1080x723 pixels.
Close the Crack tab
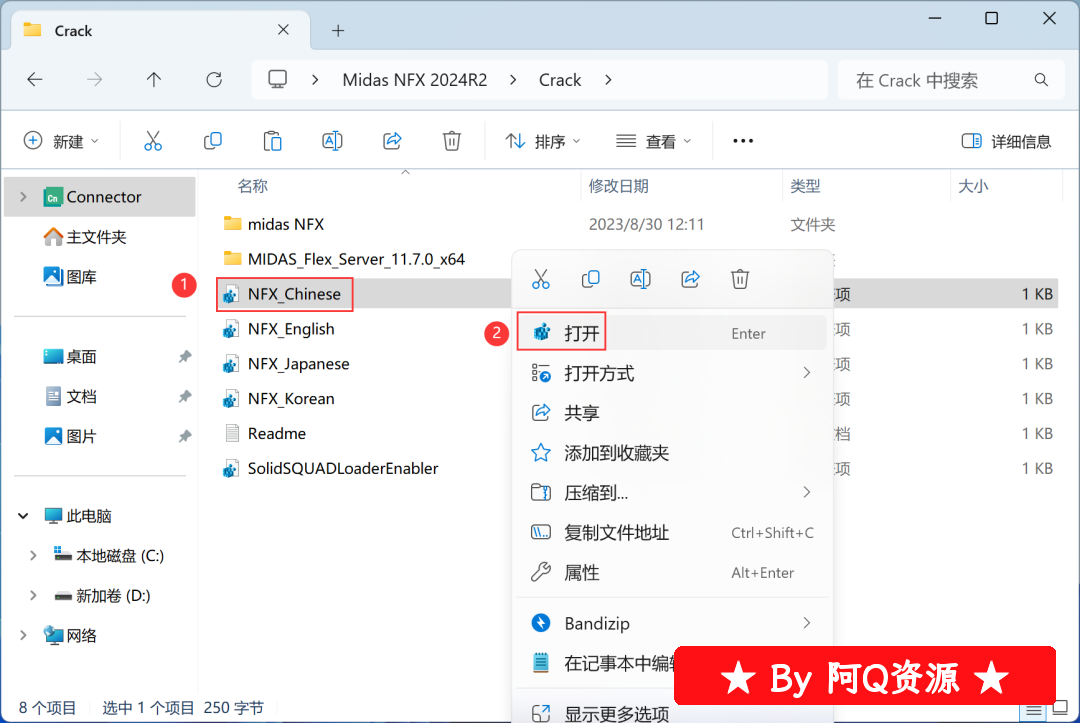283,30
